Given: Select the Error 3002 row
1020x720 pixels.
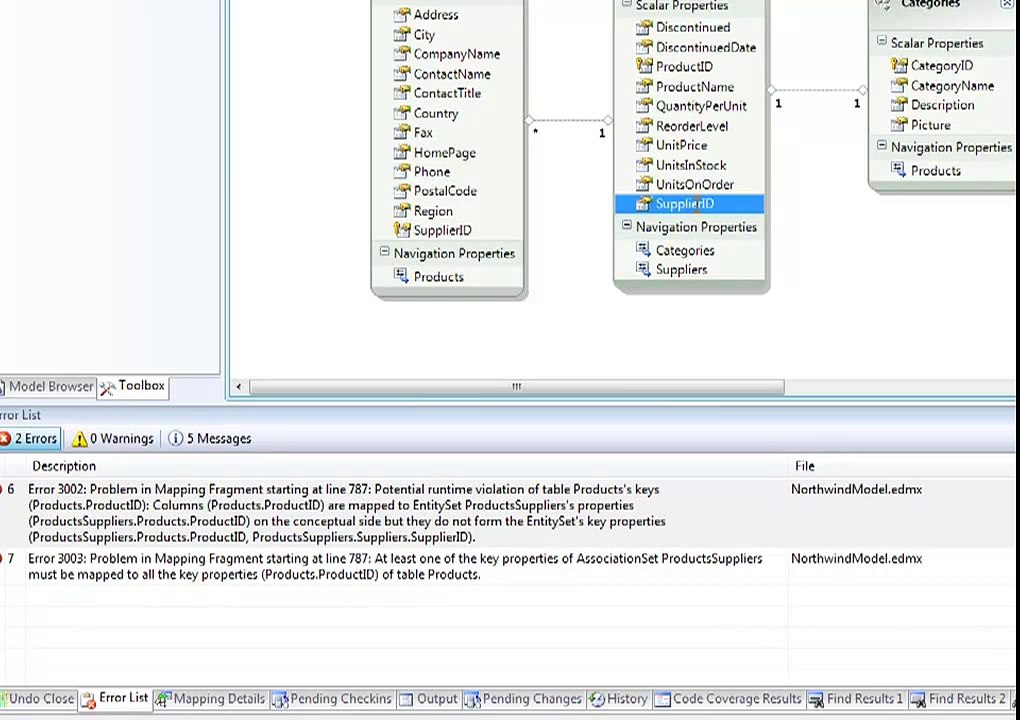Looking at the screenshot, I should tap(507, 513).
